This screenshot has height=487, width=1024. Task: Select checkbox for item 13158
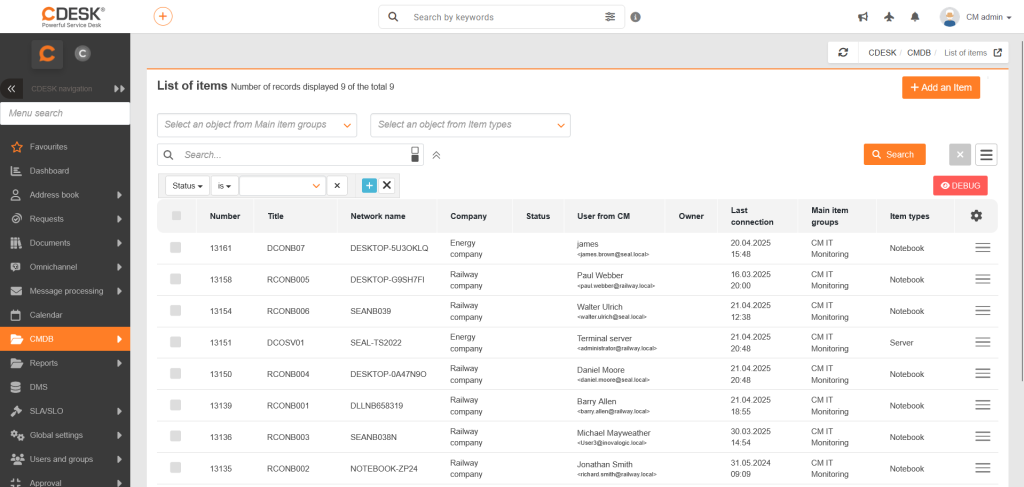[175, 279]
